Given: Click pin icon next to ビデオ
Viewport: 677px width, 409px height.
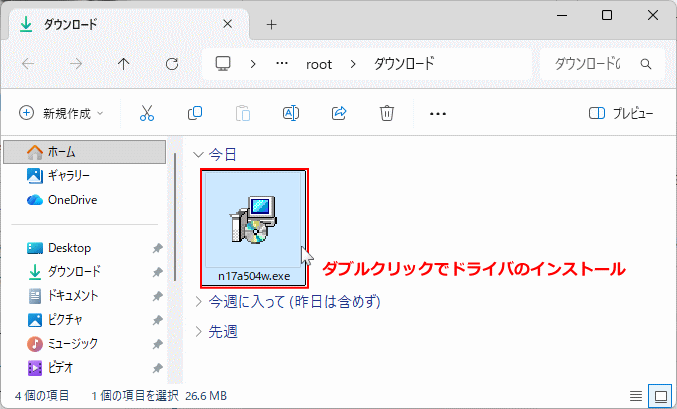Looking at the screenshot, I should tap(158, 368).
